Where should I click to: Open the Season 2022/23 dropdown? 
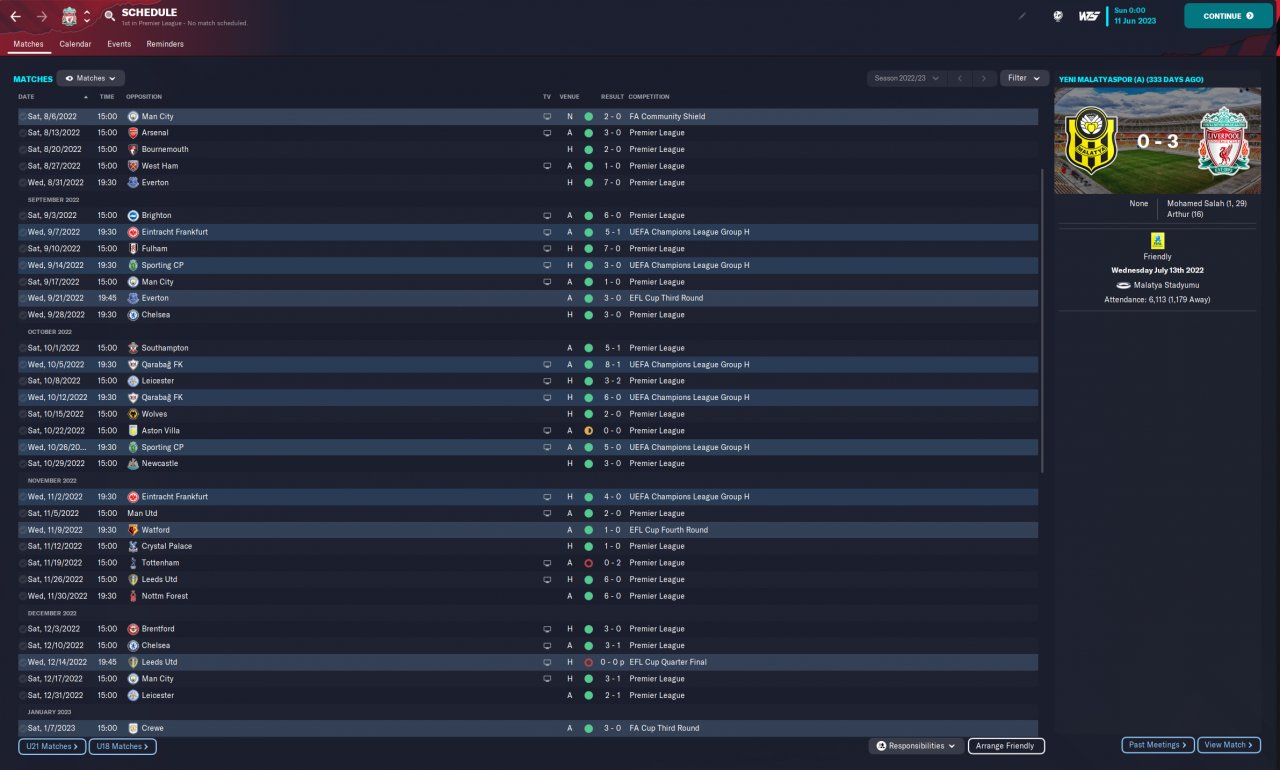(906, 78)
